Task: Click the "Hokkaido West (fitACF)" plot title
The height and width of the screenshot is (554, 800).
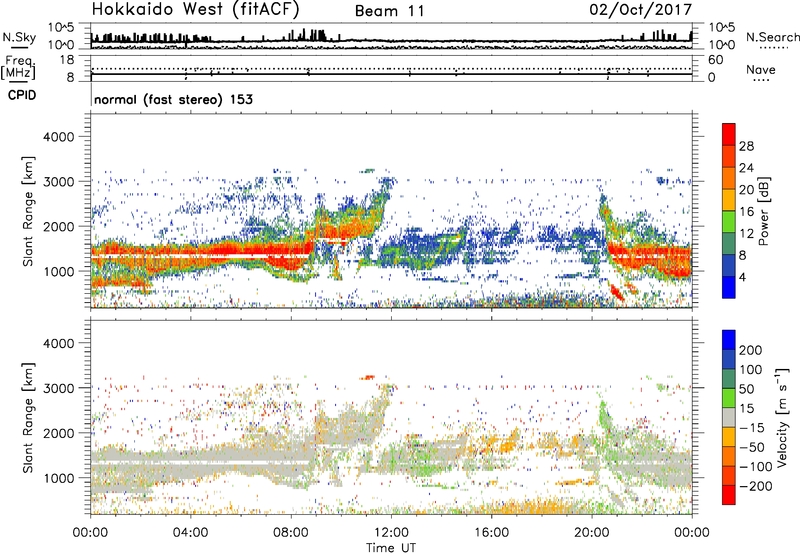Action: point(195,10)
